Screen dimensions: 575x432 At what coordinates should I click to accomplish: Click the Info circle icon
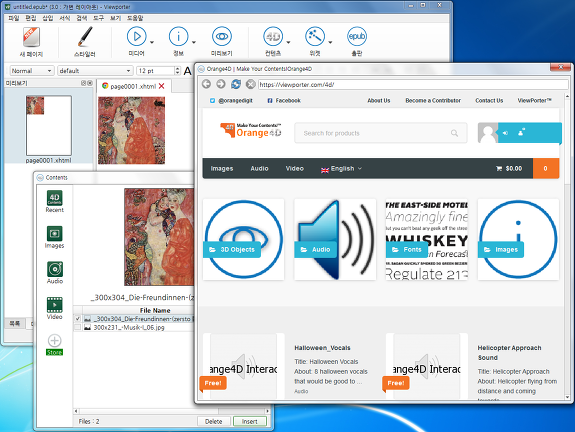(x=178, y=36)
